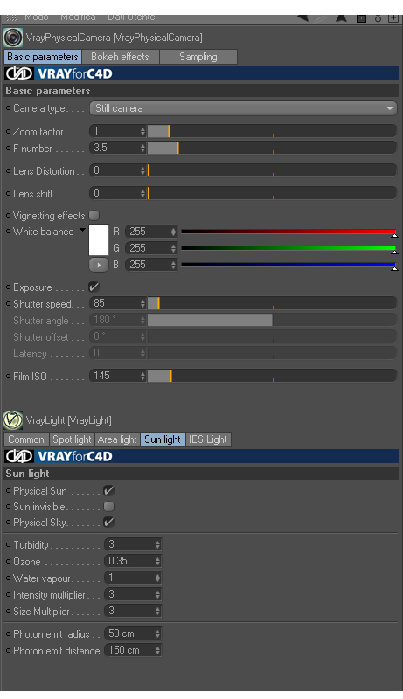Uncheck the Exposure checkbox
Image resolution: width=403 pixels, height=699 pixels.
94,287
